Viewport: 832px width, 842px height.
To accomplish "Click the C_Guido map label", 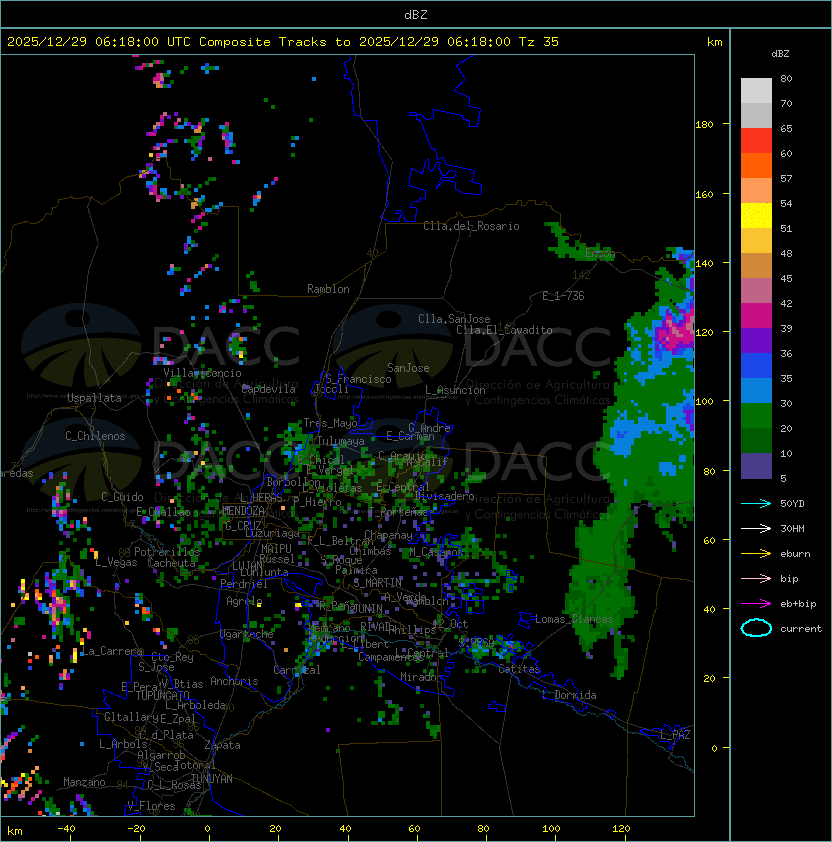I will click(122, 497).
